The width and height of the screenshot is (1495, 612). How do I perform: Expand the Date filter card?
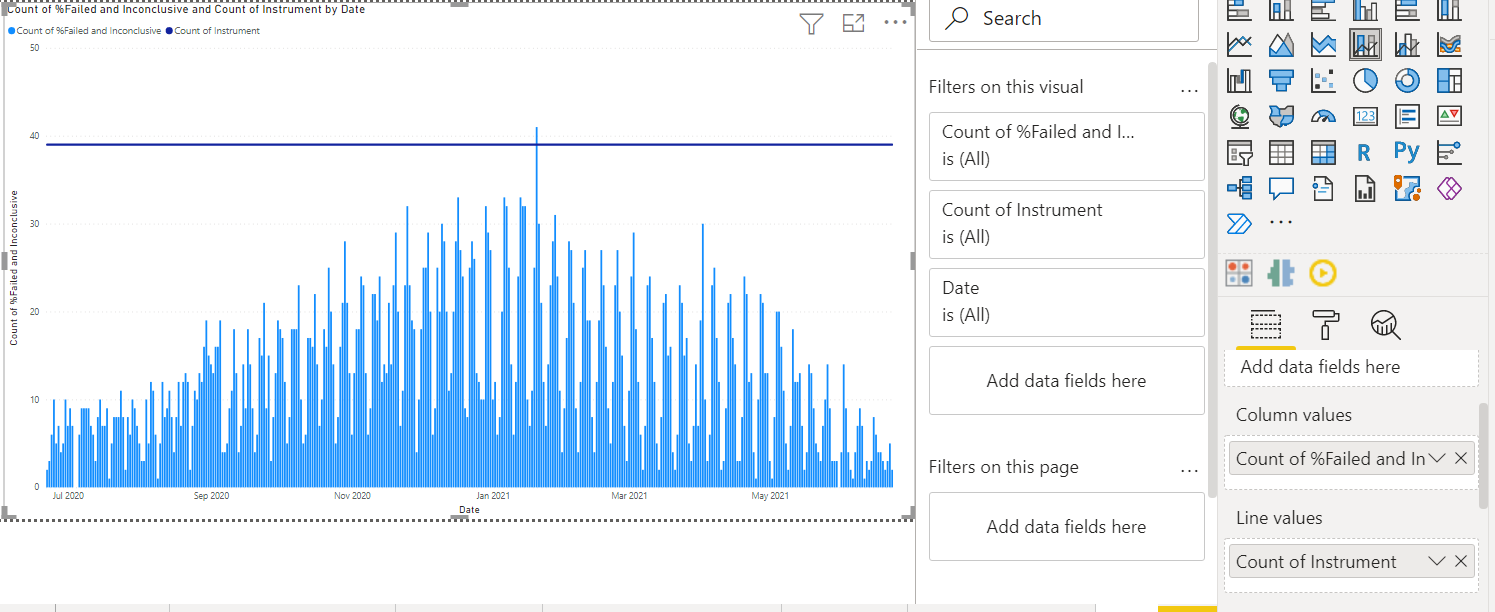pos(1067,302)
